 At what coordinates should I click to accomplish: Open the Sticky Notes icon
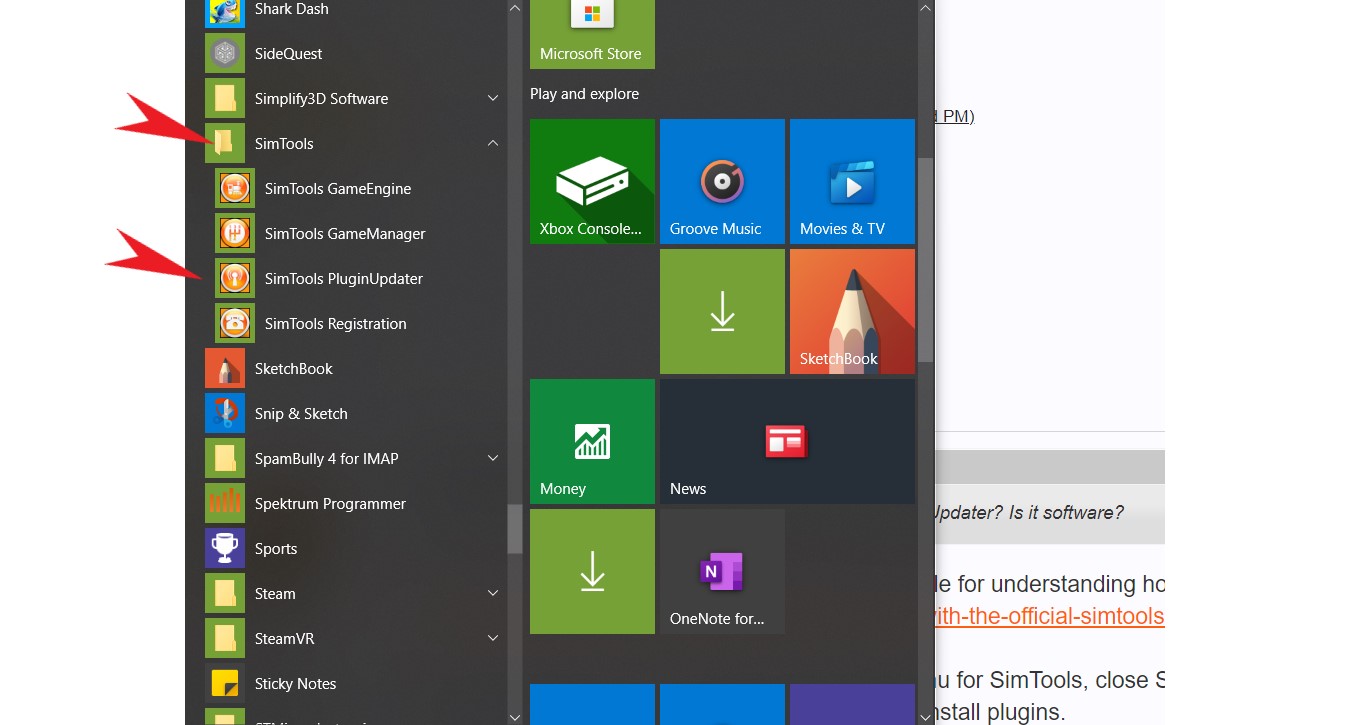[x=225, y=683]
